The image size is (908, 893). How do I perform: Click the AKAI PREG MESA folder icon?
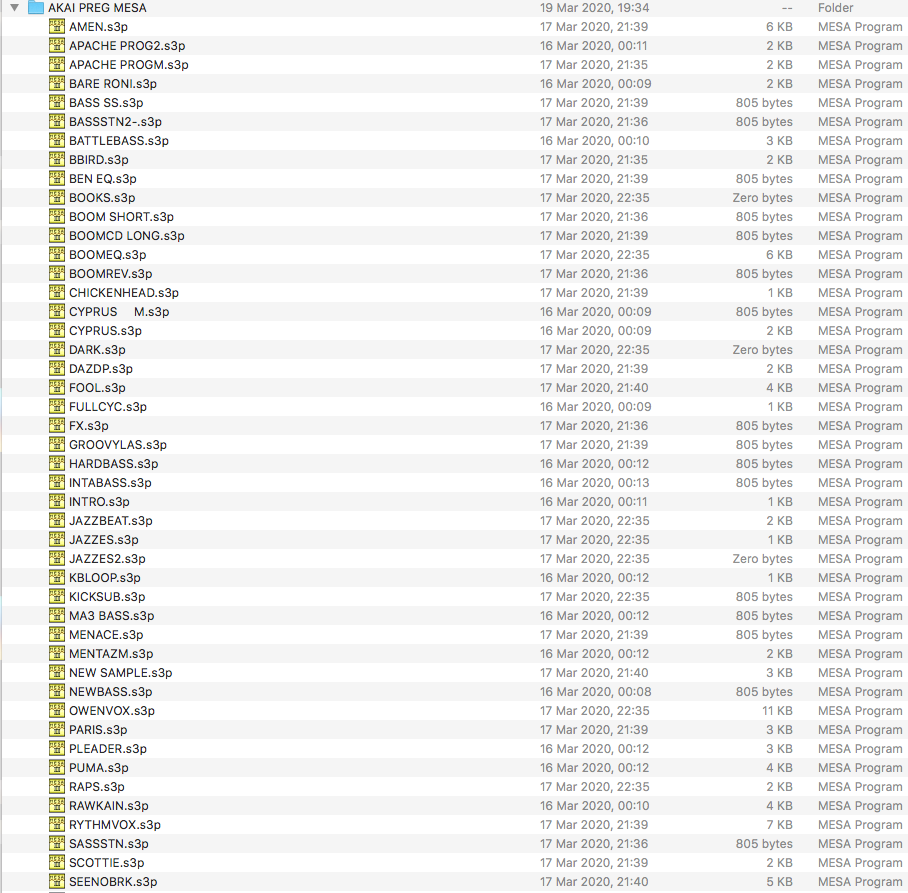(36, 8)
